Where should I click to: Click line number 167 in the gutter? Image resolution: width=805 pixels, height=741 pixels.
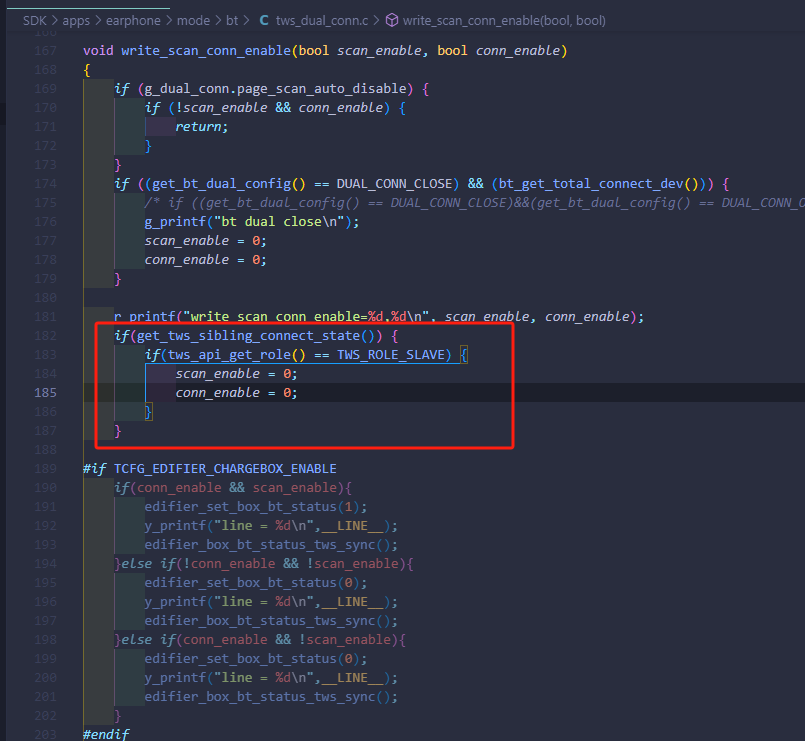45,51
